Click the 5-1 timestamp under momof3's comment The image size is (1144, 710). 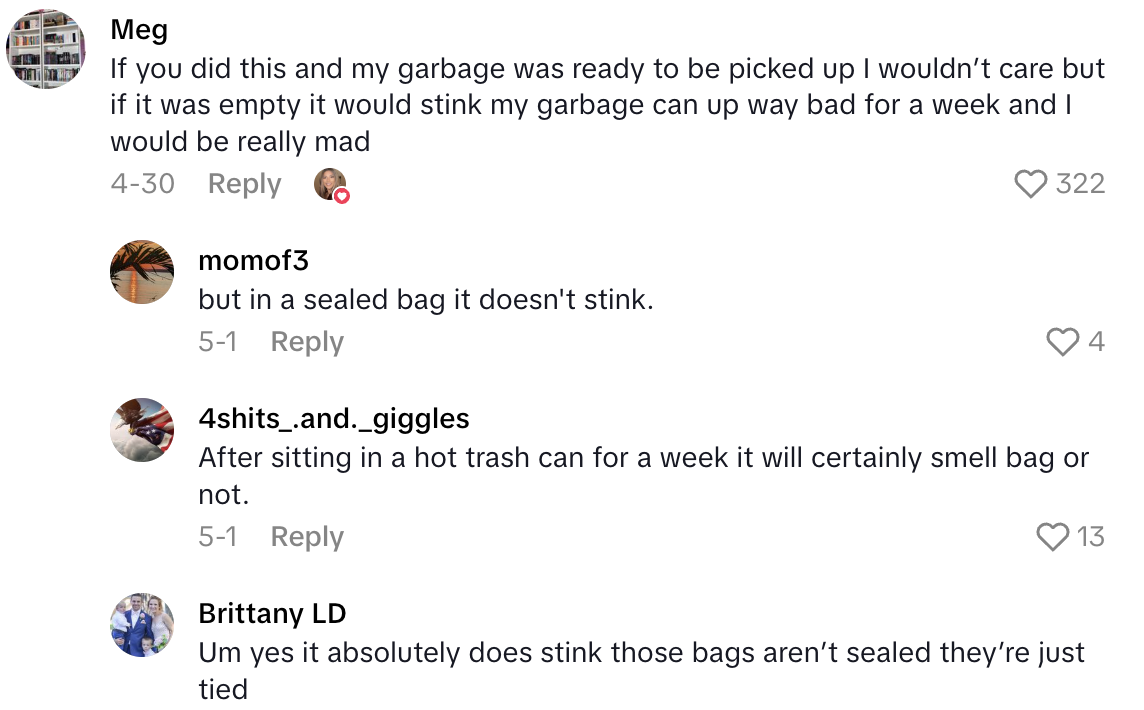[x=219, y=342]
